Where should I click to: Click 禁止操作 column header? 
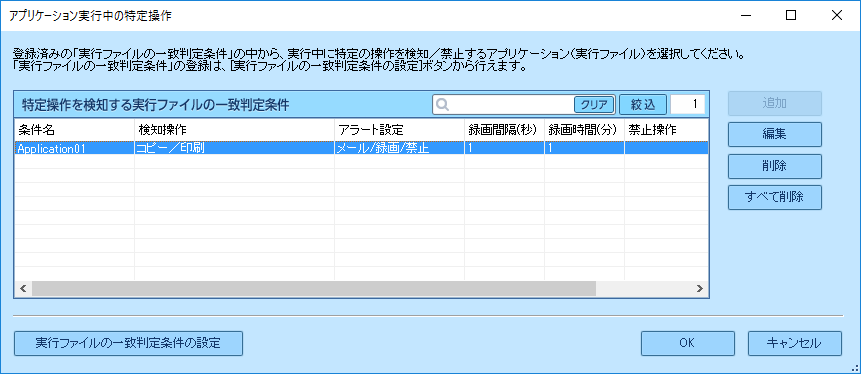pyautogui.click(x=666, y=130)
